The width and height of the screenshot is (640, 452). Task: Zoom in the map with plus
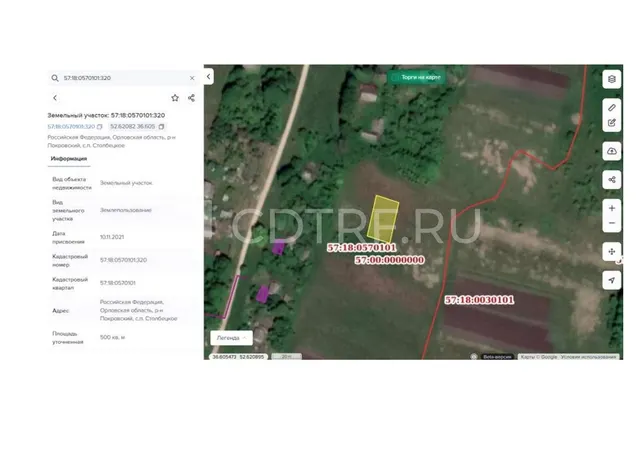coord(611,208)
